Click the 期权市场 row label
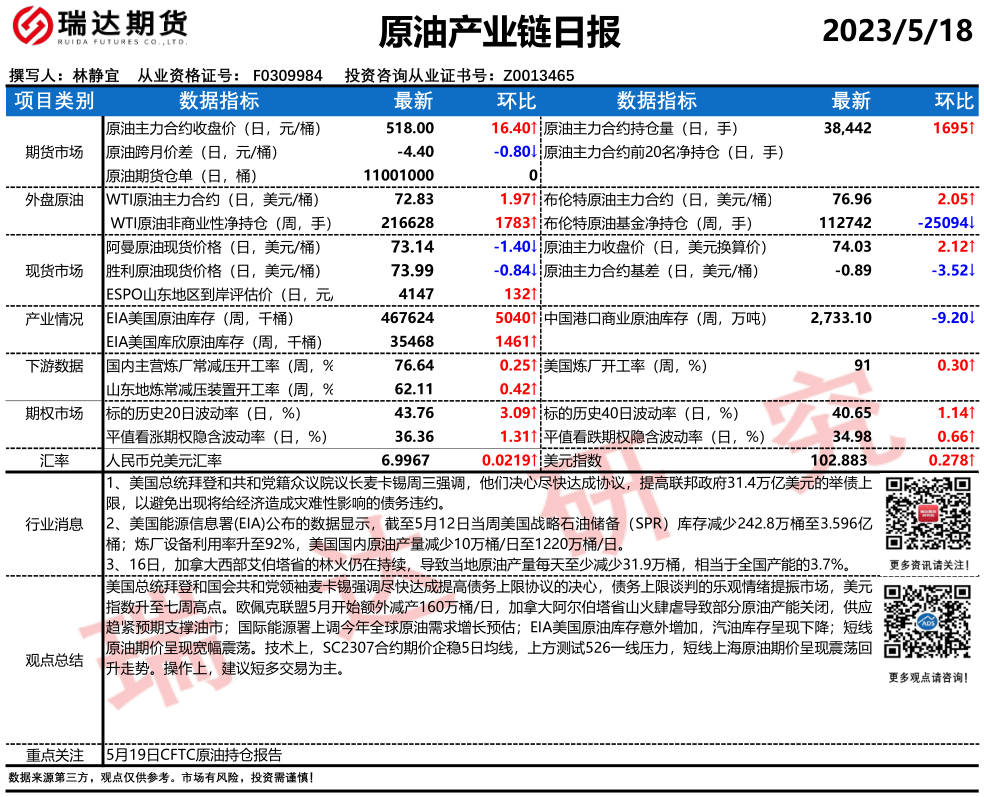The height and width of the screenshot is (797, 984). click(54, 413)
